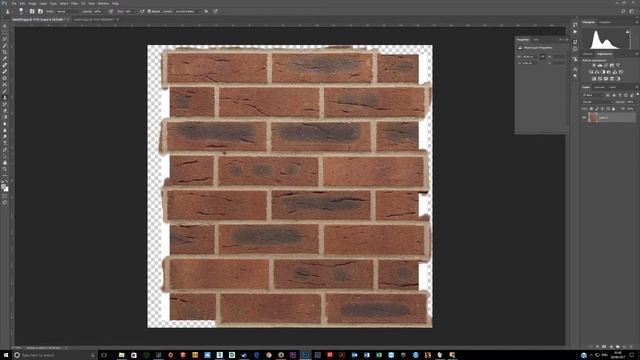Toggle Quick Mask mode
Viewport: 640px width, 360px height.
4,196
